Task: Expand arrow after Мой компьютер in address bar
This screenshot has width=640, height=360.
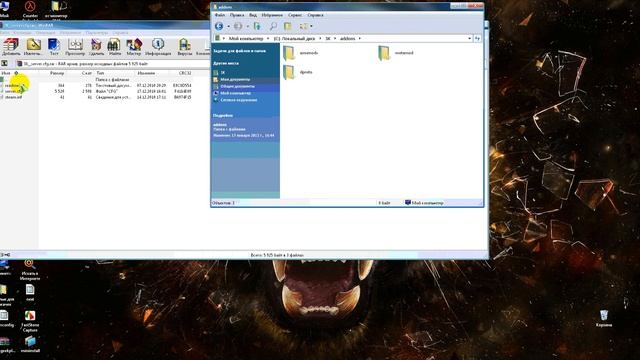Action: click(268, 38)
